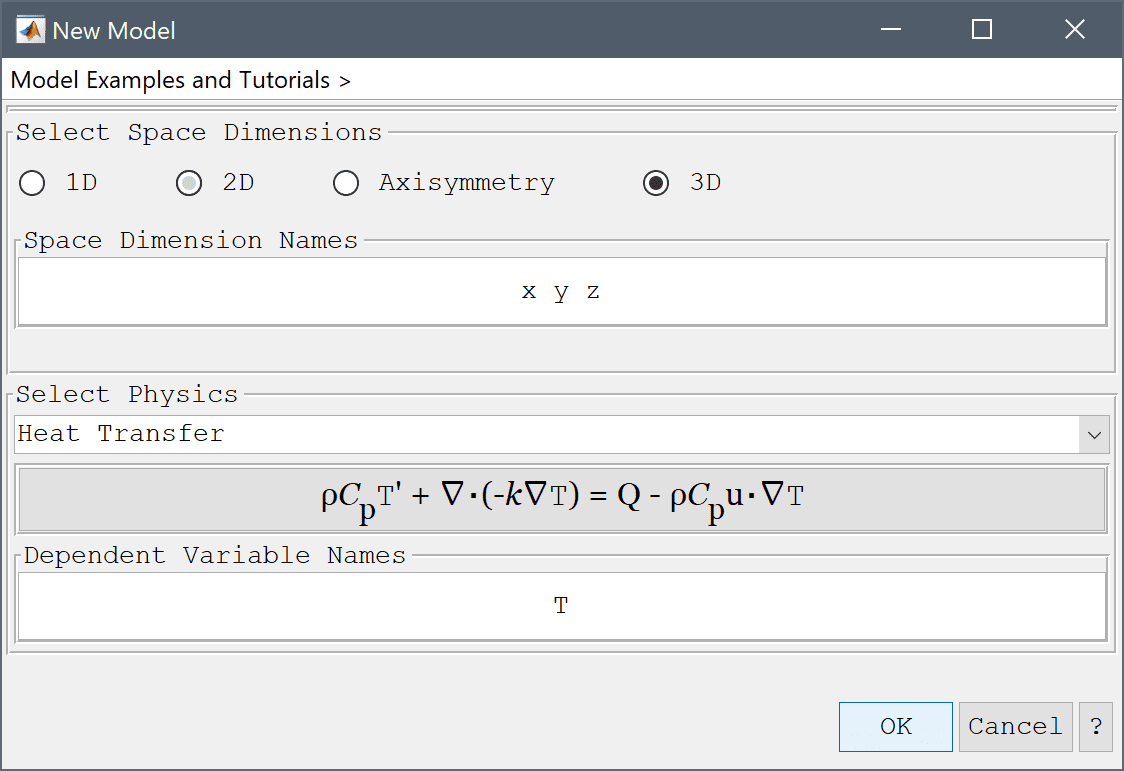Click into Dependent Variable Names field

click(x=562, y=605)
